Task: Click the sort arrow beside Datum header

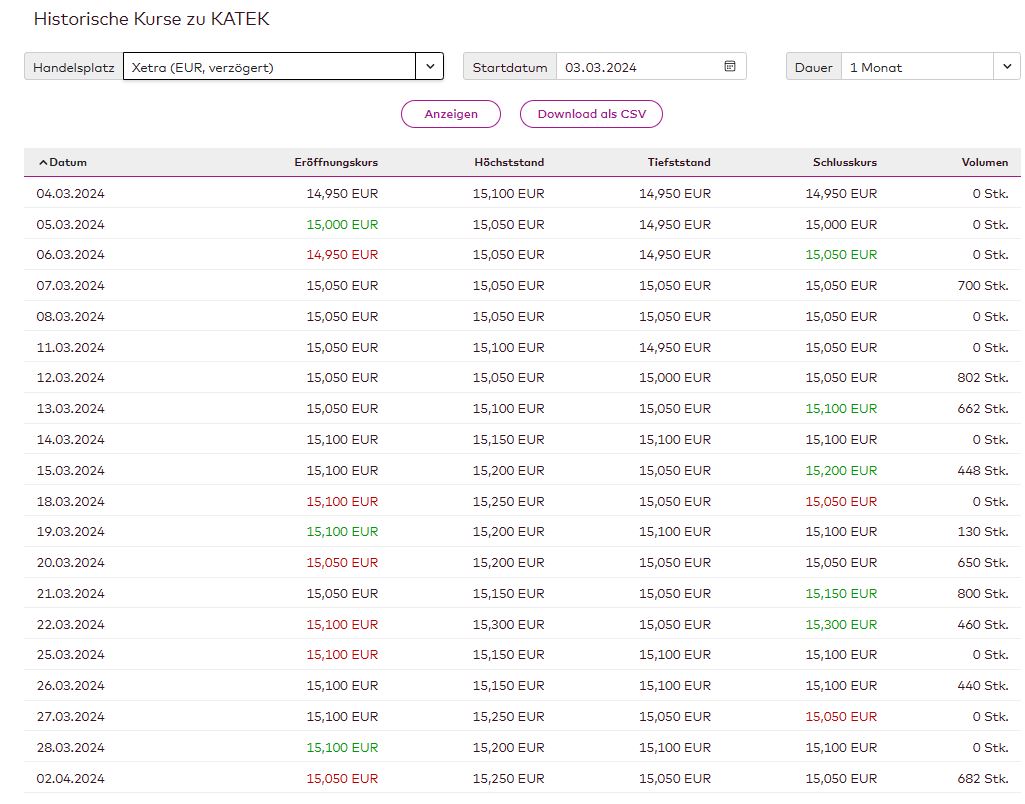Action: [x=43, y=163]
